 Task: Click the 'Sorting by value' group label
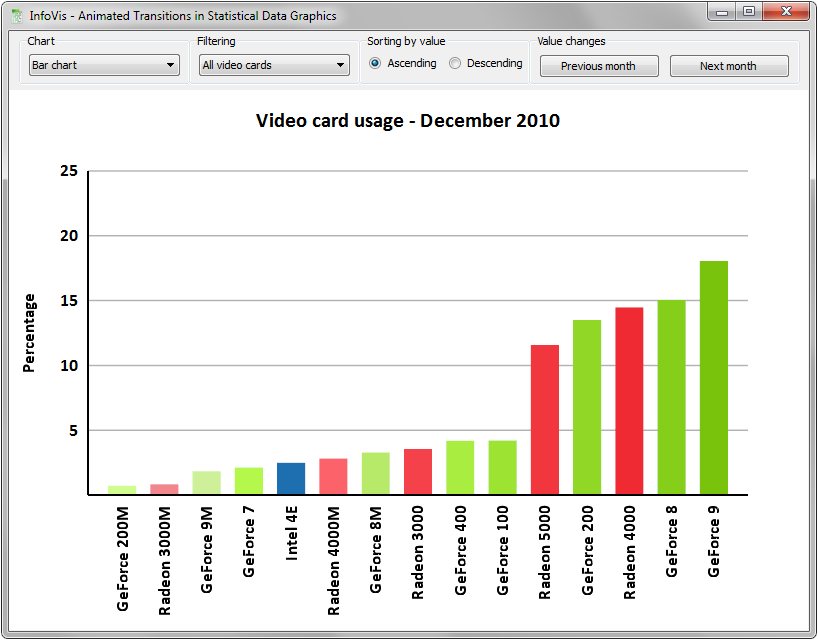[x=406, y=41]
